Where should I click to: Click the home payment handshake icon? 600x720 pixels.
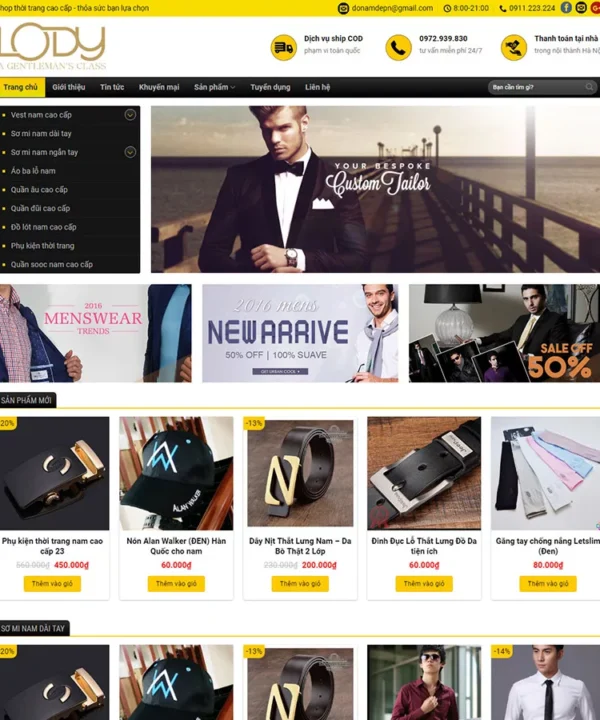click(x=514, y=47)
